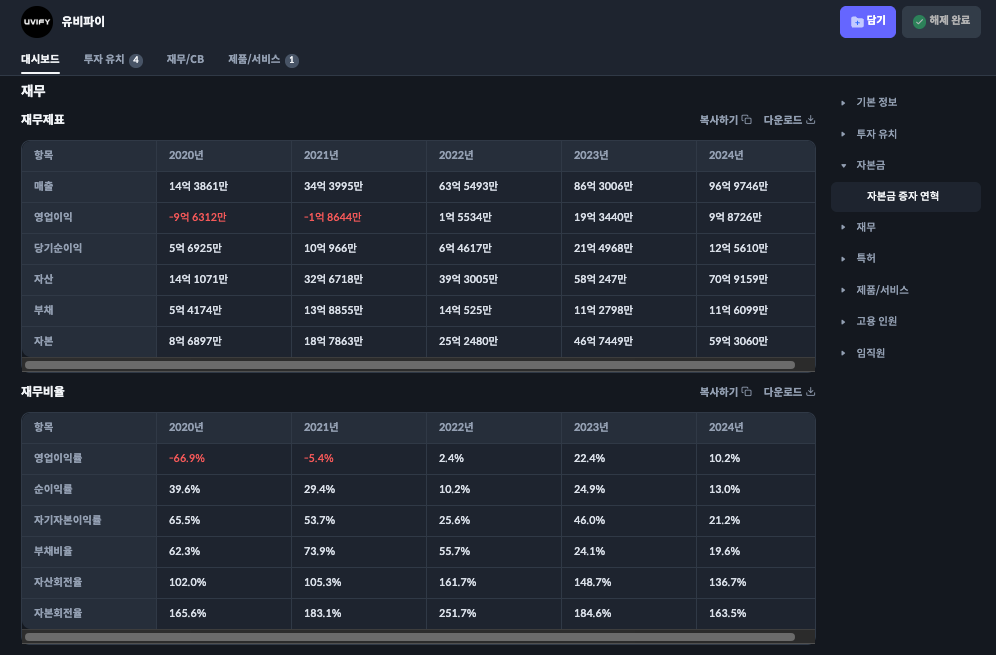Click the UVIFY company logo
Image resolution: width=996 pixels, height=655 pixels.
pos(37,21)
